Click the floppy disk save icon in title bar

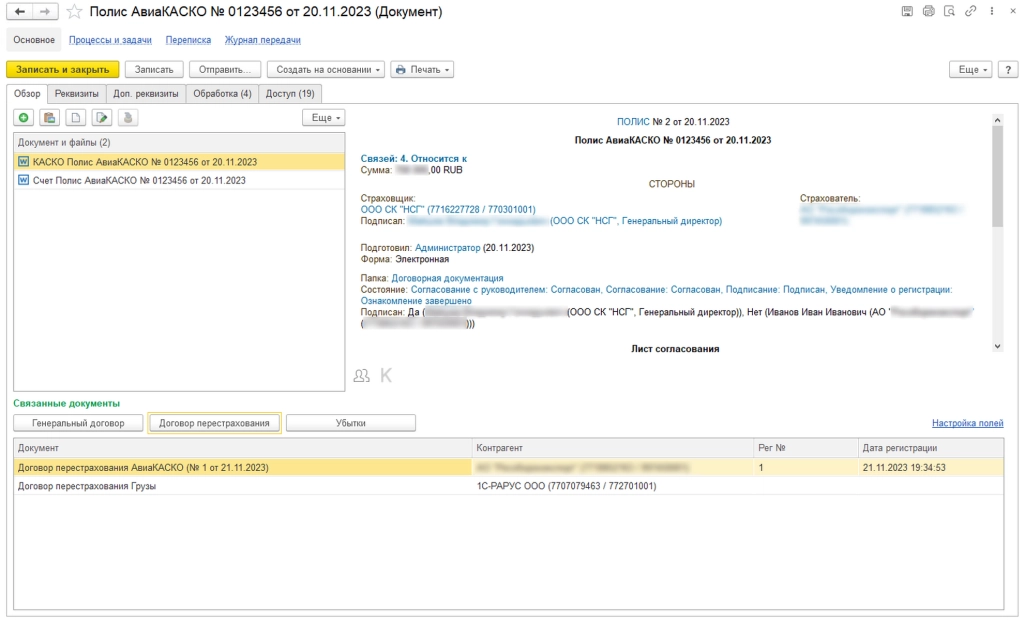point(907,11)
